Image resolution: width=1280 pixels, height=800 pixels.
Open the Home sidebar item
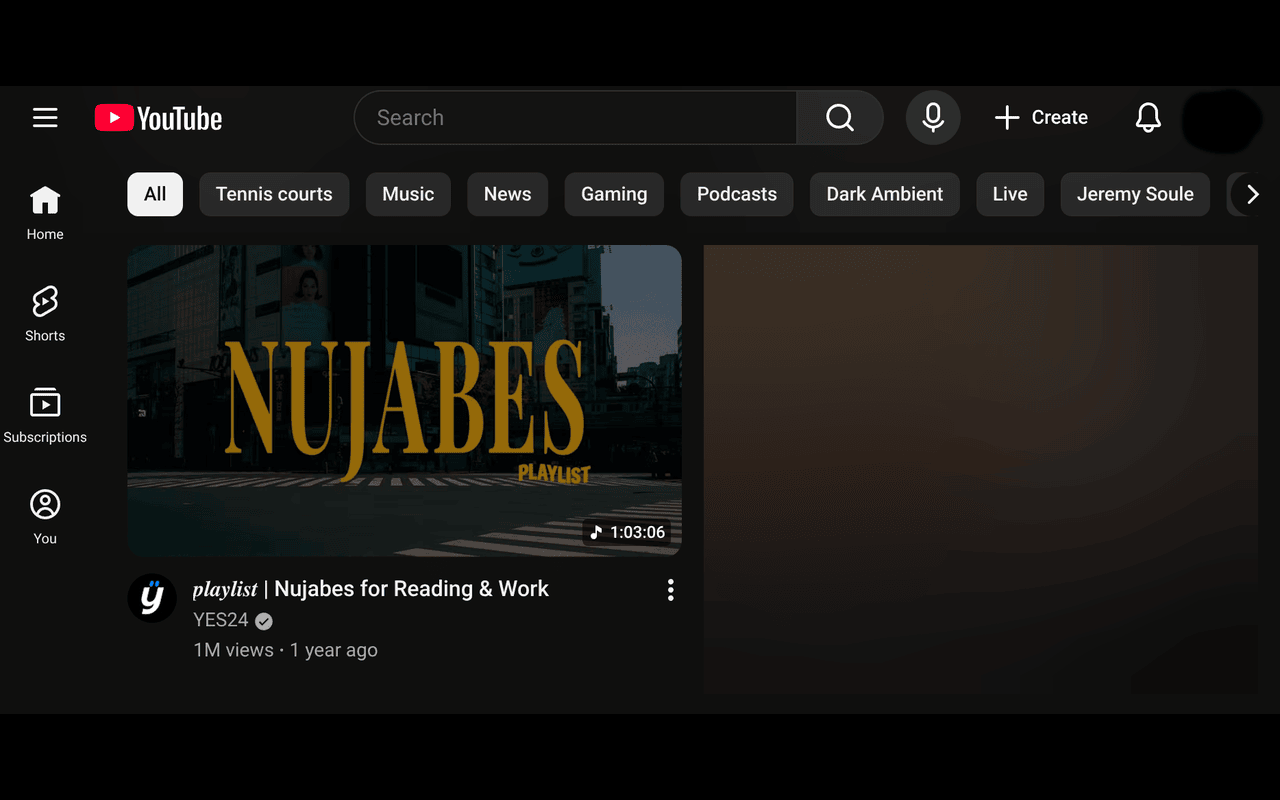45,213
